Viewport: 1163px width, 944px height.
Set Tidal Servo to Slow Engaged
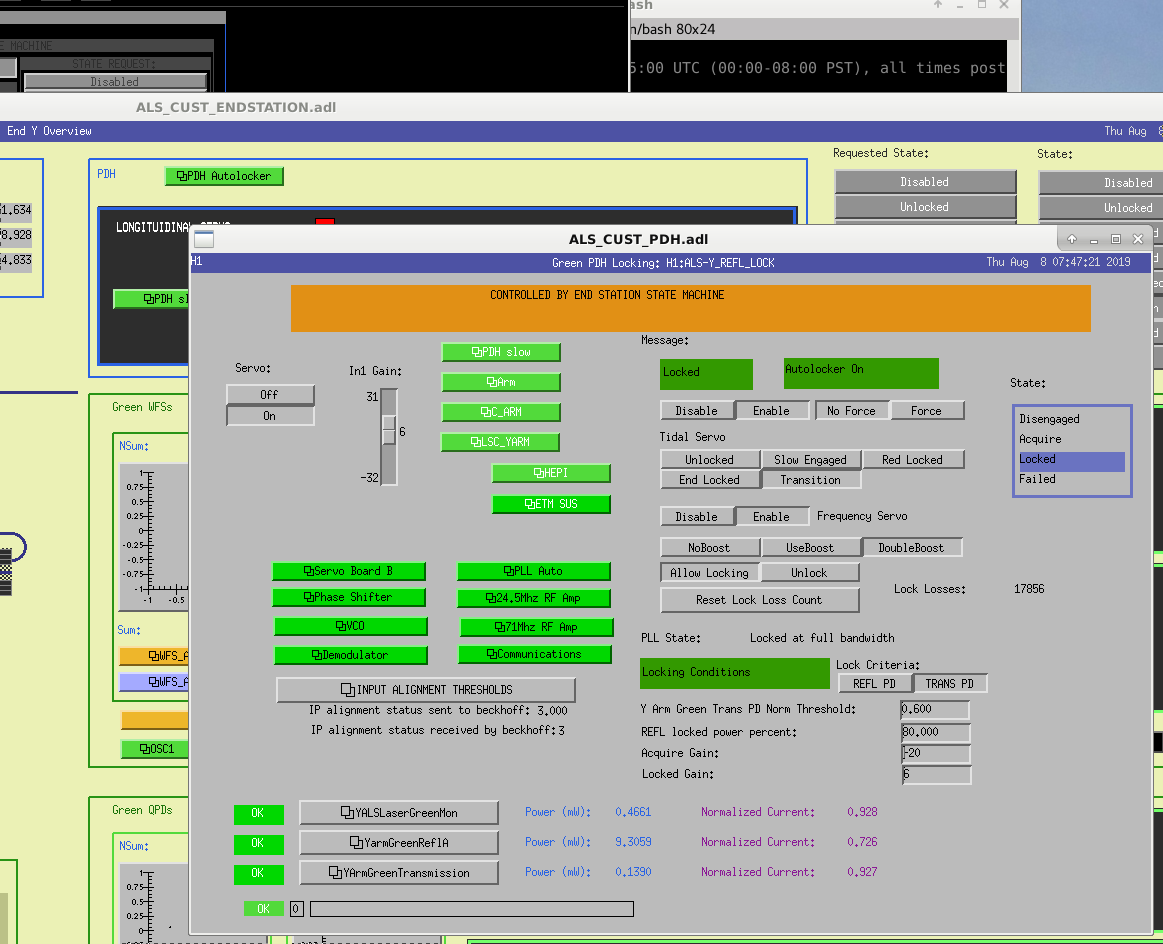pos(811,460)
